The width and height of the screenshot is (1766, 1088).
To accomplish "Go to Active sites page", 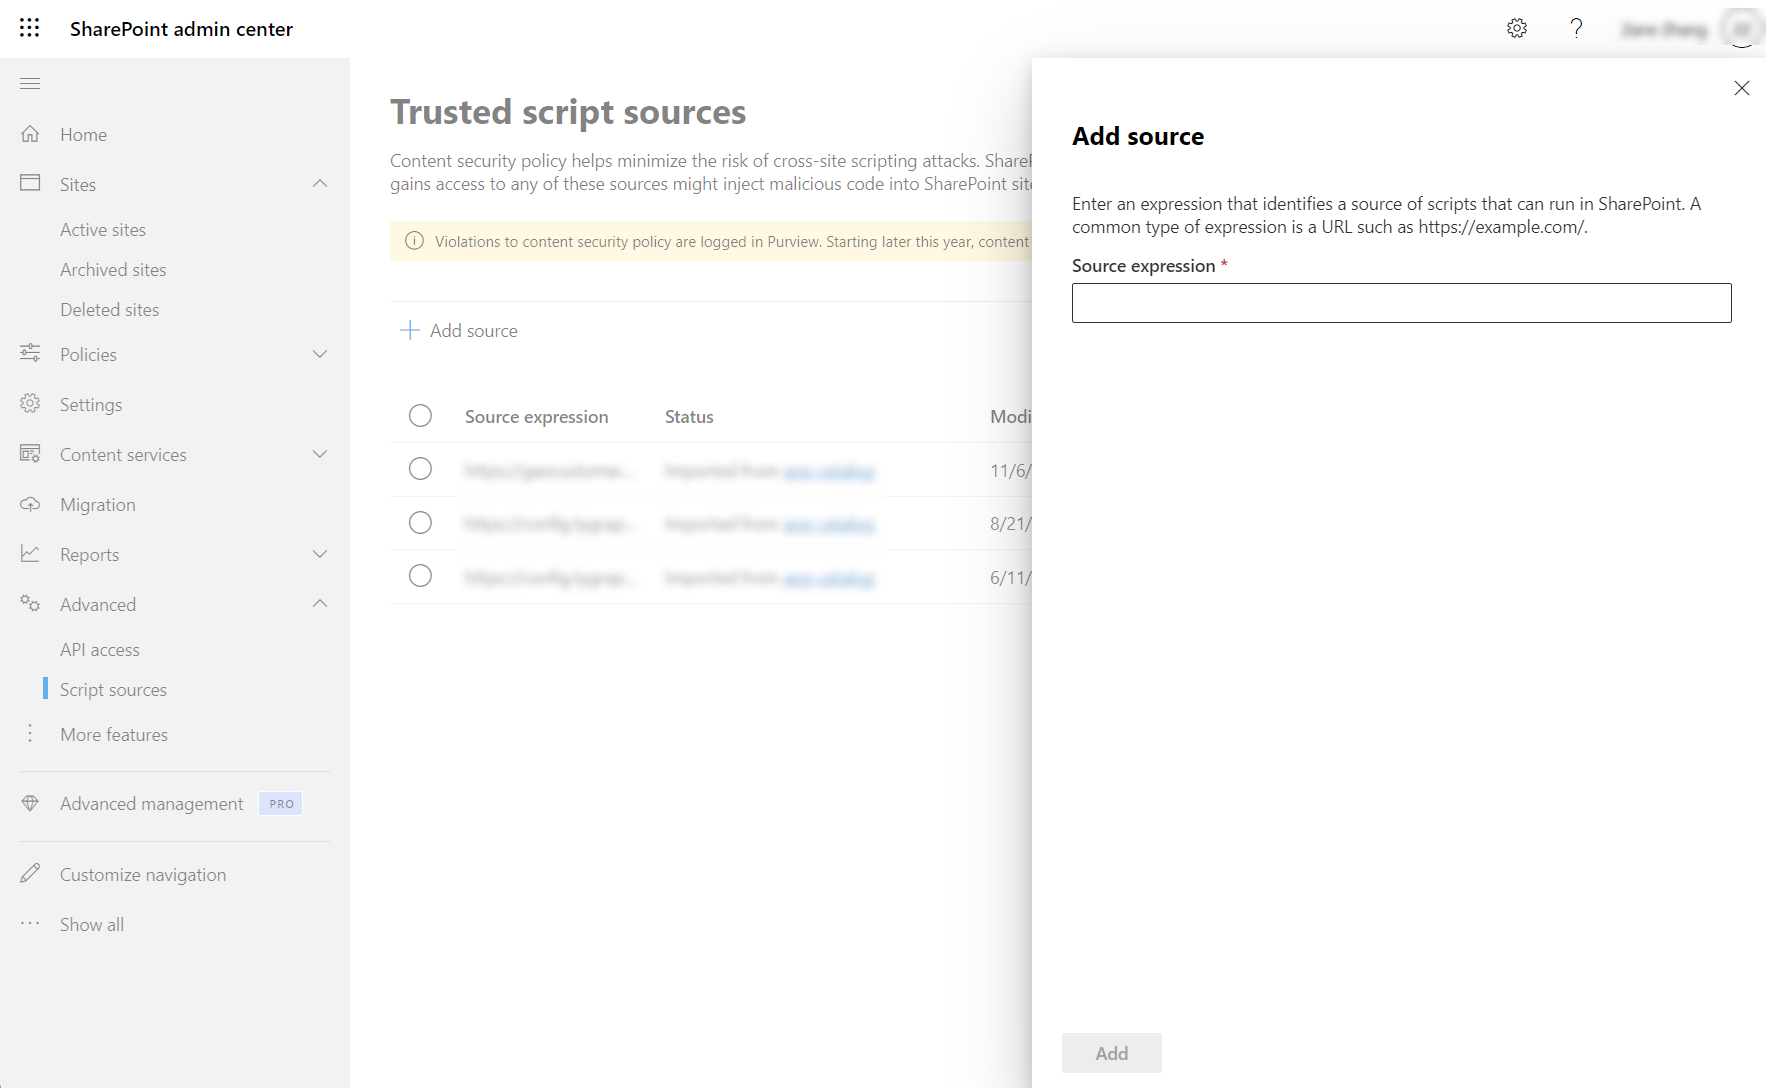I will point(103,229).
